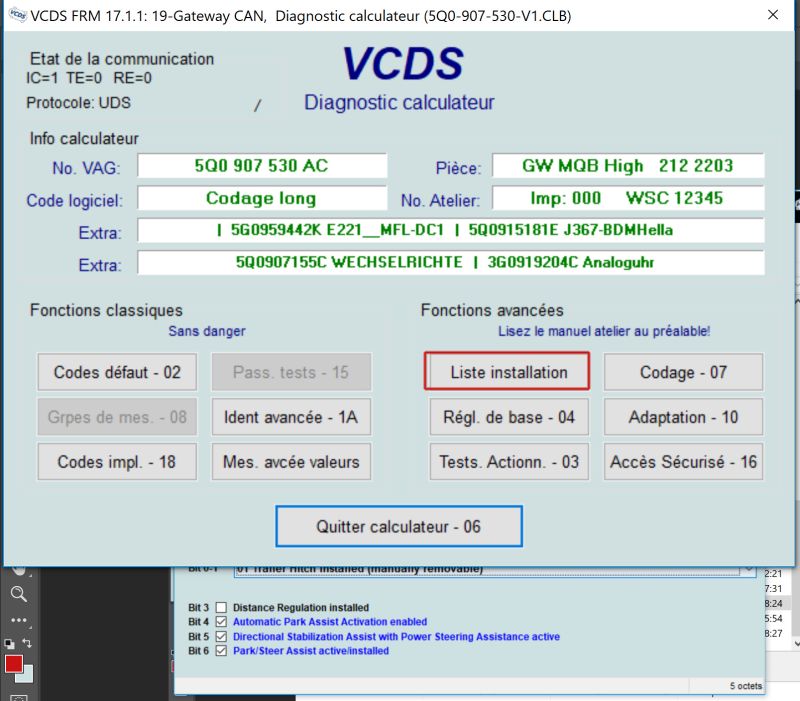Click the Protocole: UDS text
Image resolution: width=800 pixels, height=701 pixels.
79,103
